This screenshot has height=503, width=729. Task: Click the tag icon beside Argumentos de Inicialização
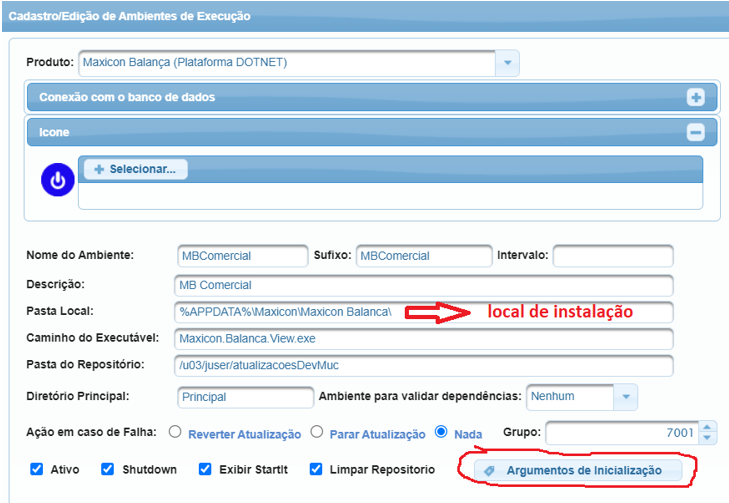tap(490, 470)
